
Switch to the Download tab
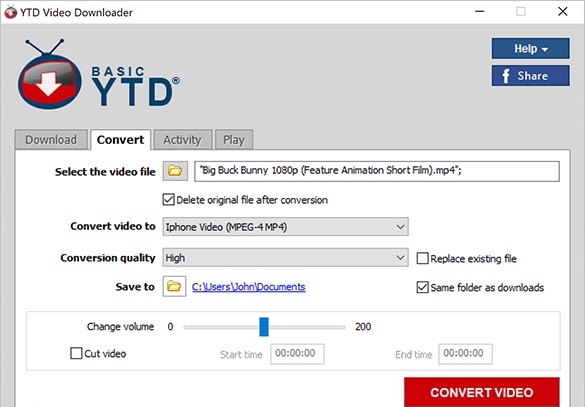point(51,140)
